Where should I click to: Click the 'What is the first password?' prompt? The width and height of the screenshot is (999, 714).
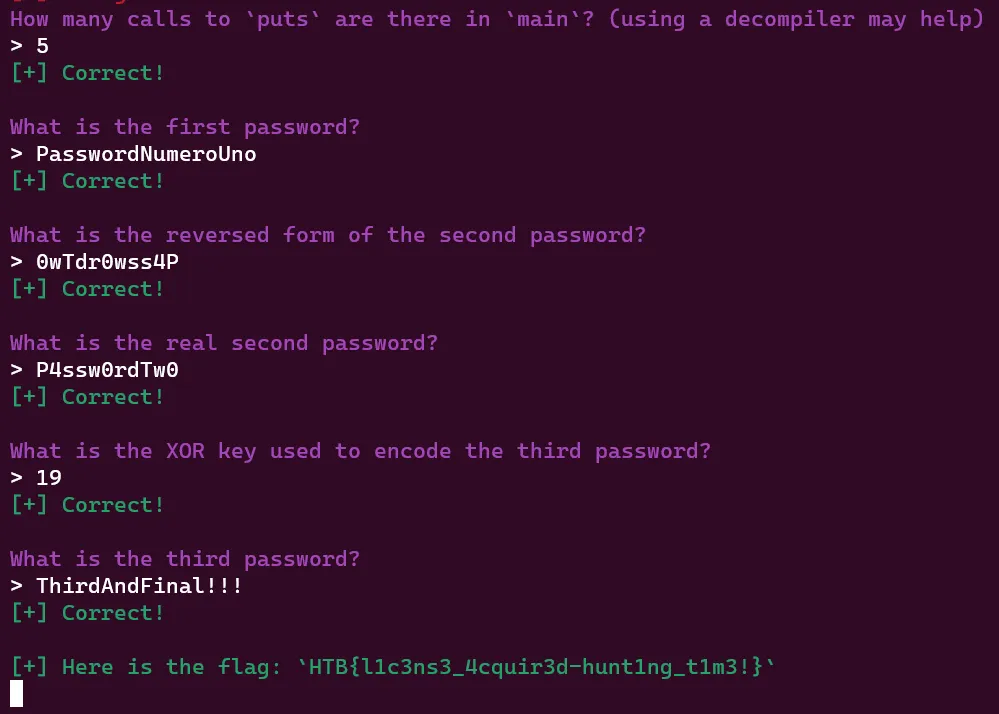[x=185, y=127]
